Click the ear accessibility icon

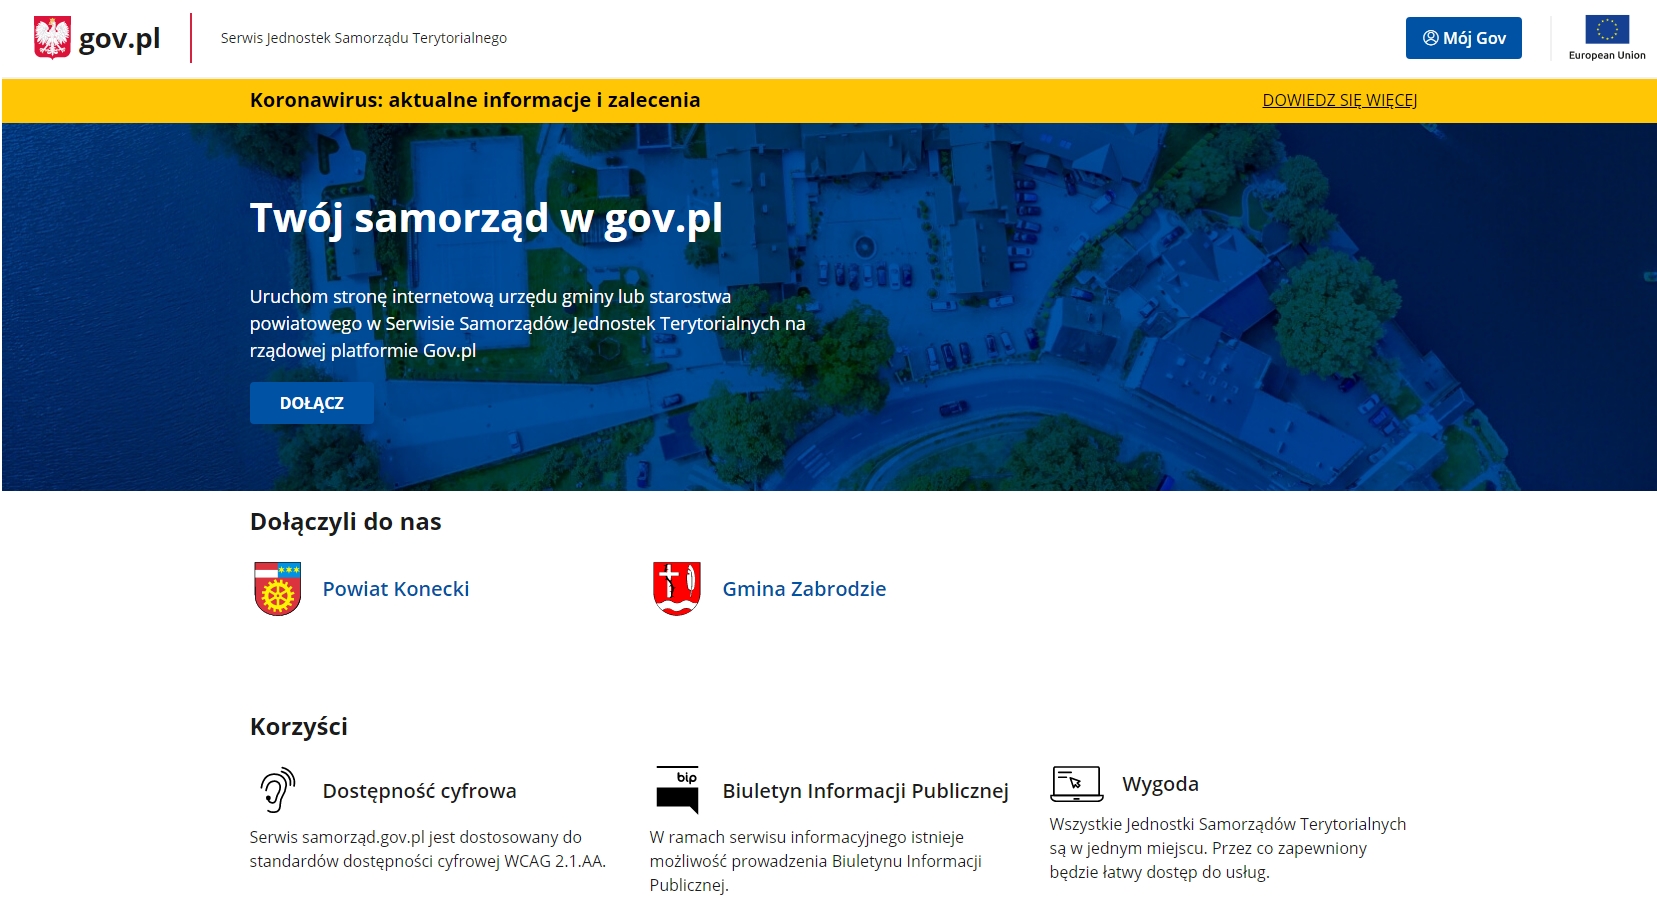(x=278, y=790)
